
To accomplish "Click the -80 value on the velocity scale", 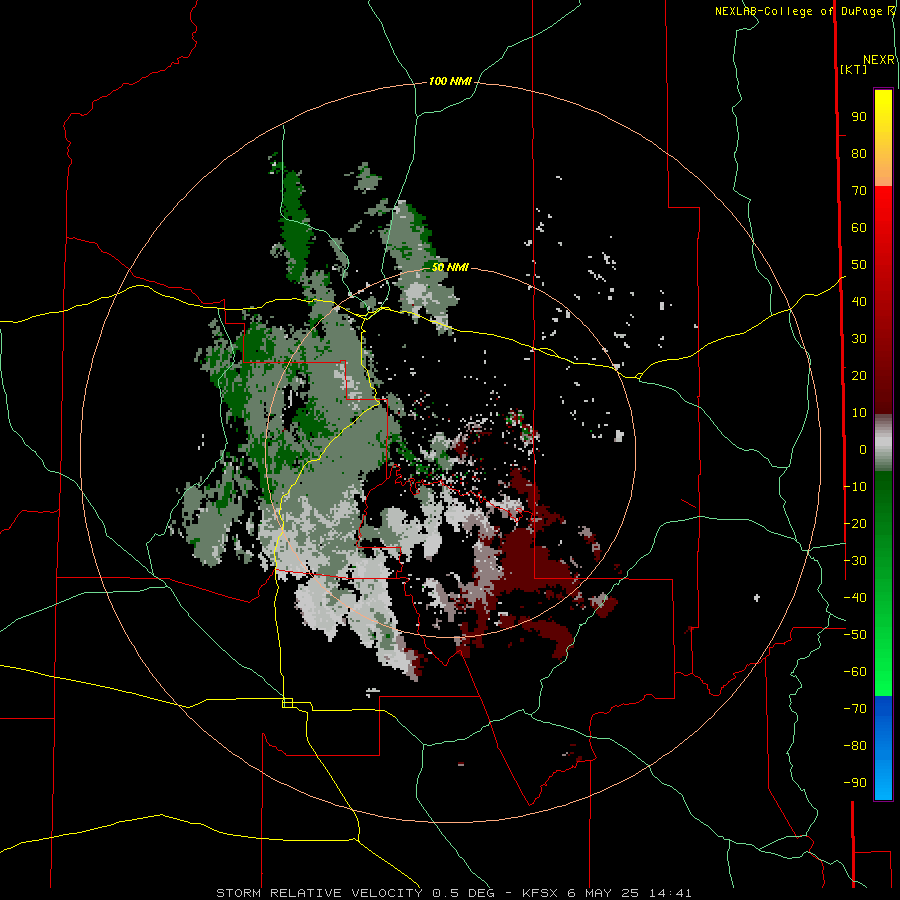I will [x=855, y=746].
